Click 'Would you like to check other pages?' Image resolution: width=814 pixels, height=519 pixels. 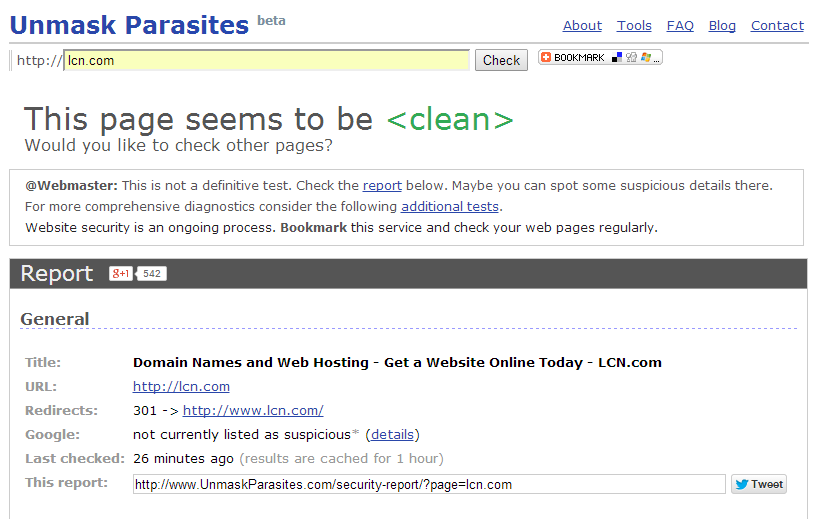tap(179, 145)
